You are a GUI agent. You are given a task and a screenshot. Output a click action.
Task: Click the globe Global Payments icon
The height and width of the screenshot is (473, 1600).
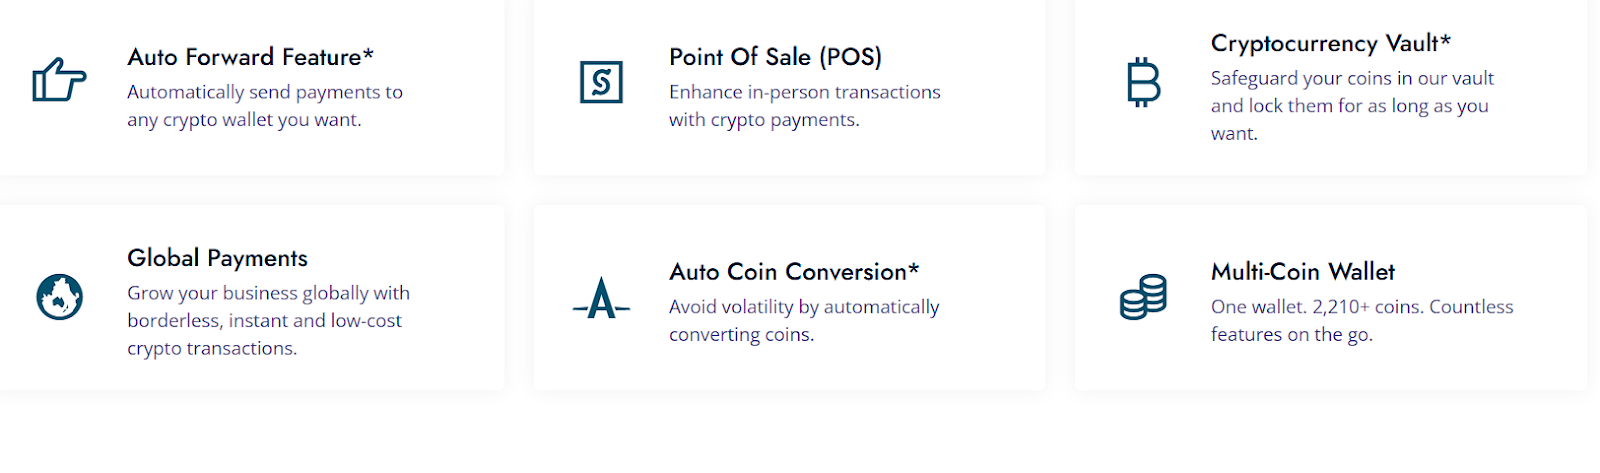[x=59, y=297]
